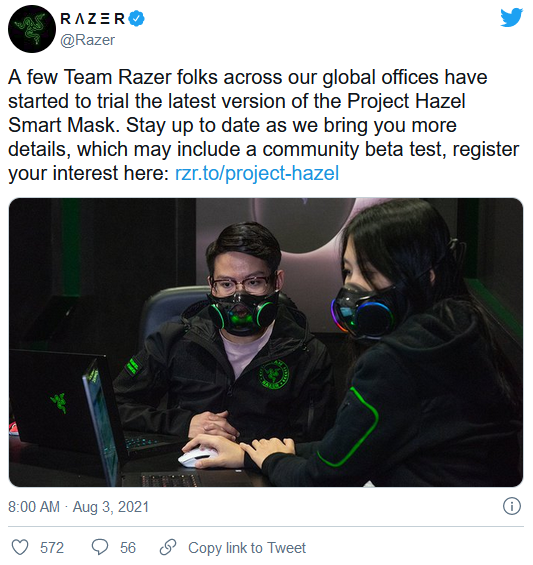This screenshot has width=533, height=565.
Task: Follow the rzr.to/project-hazel link
Action: (x=257, y=173)
